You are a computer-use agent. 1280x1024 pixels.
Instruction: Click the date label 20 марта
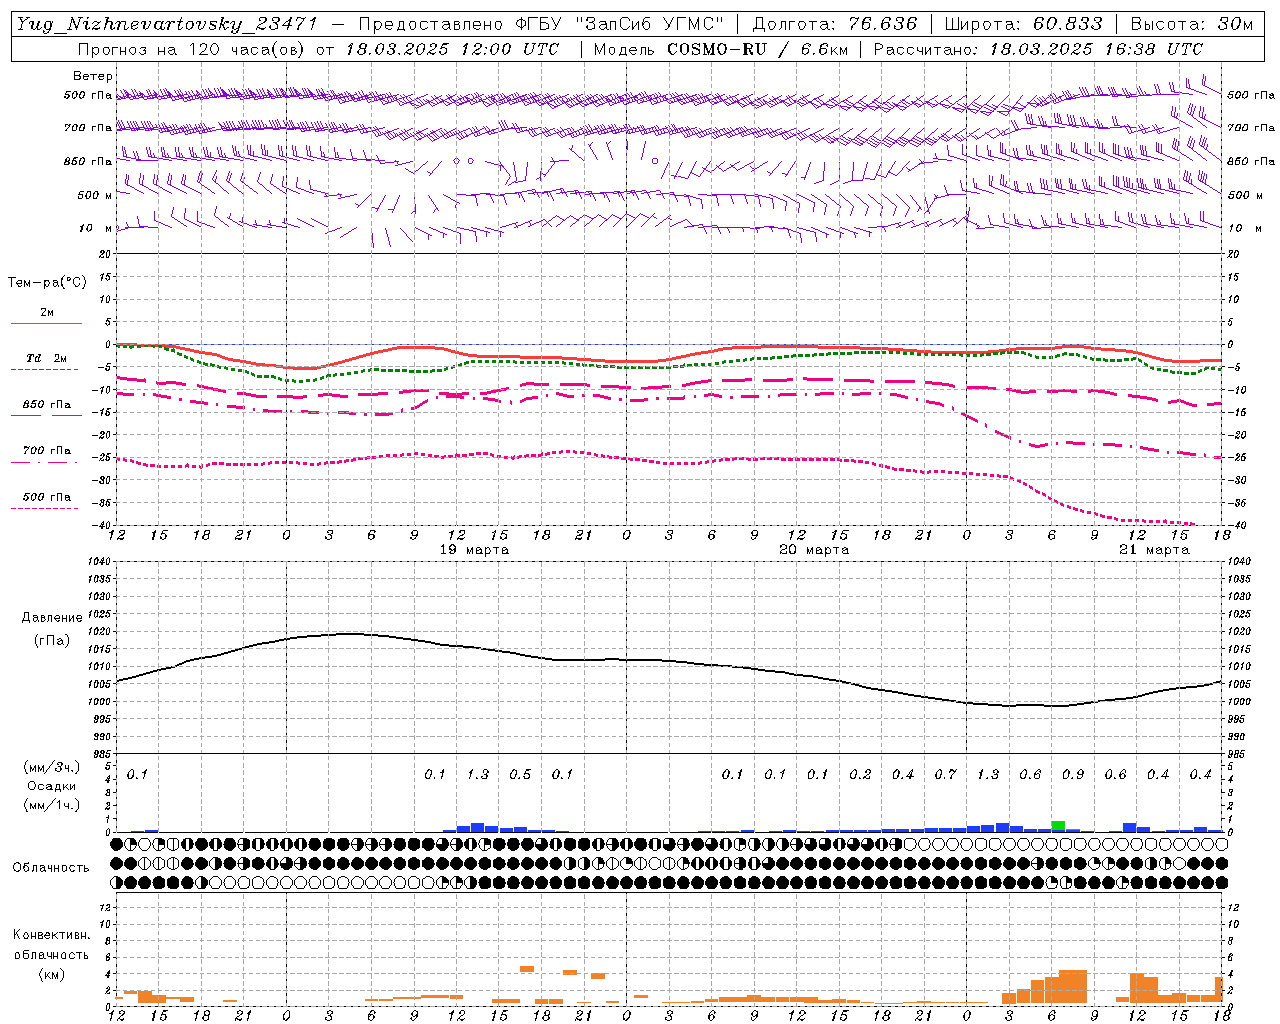[814, 550]
